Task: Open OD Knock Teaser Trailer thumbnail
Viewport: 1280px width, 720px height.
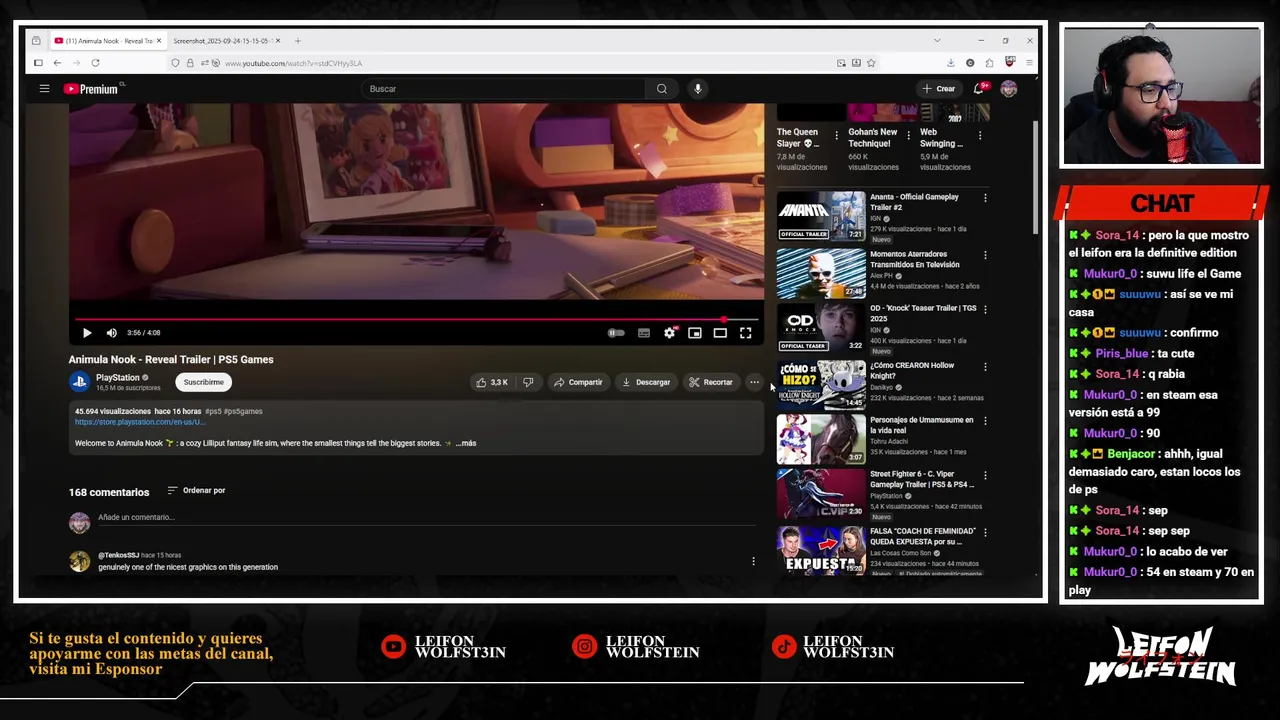Action: (x=821, y=328)
